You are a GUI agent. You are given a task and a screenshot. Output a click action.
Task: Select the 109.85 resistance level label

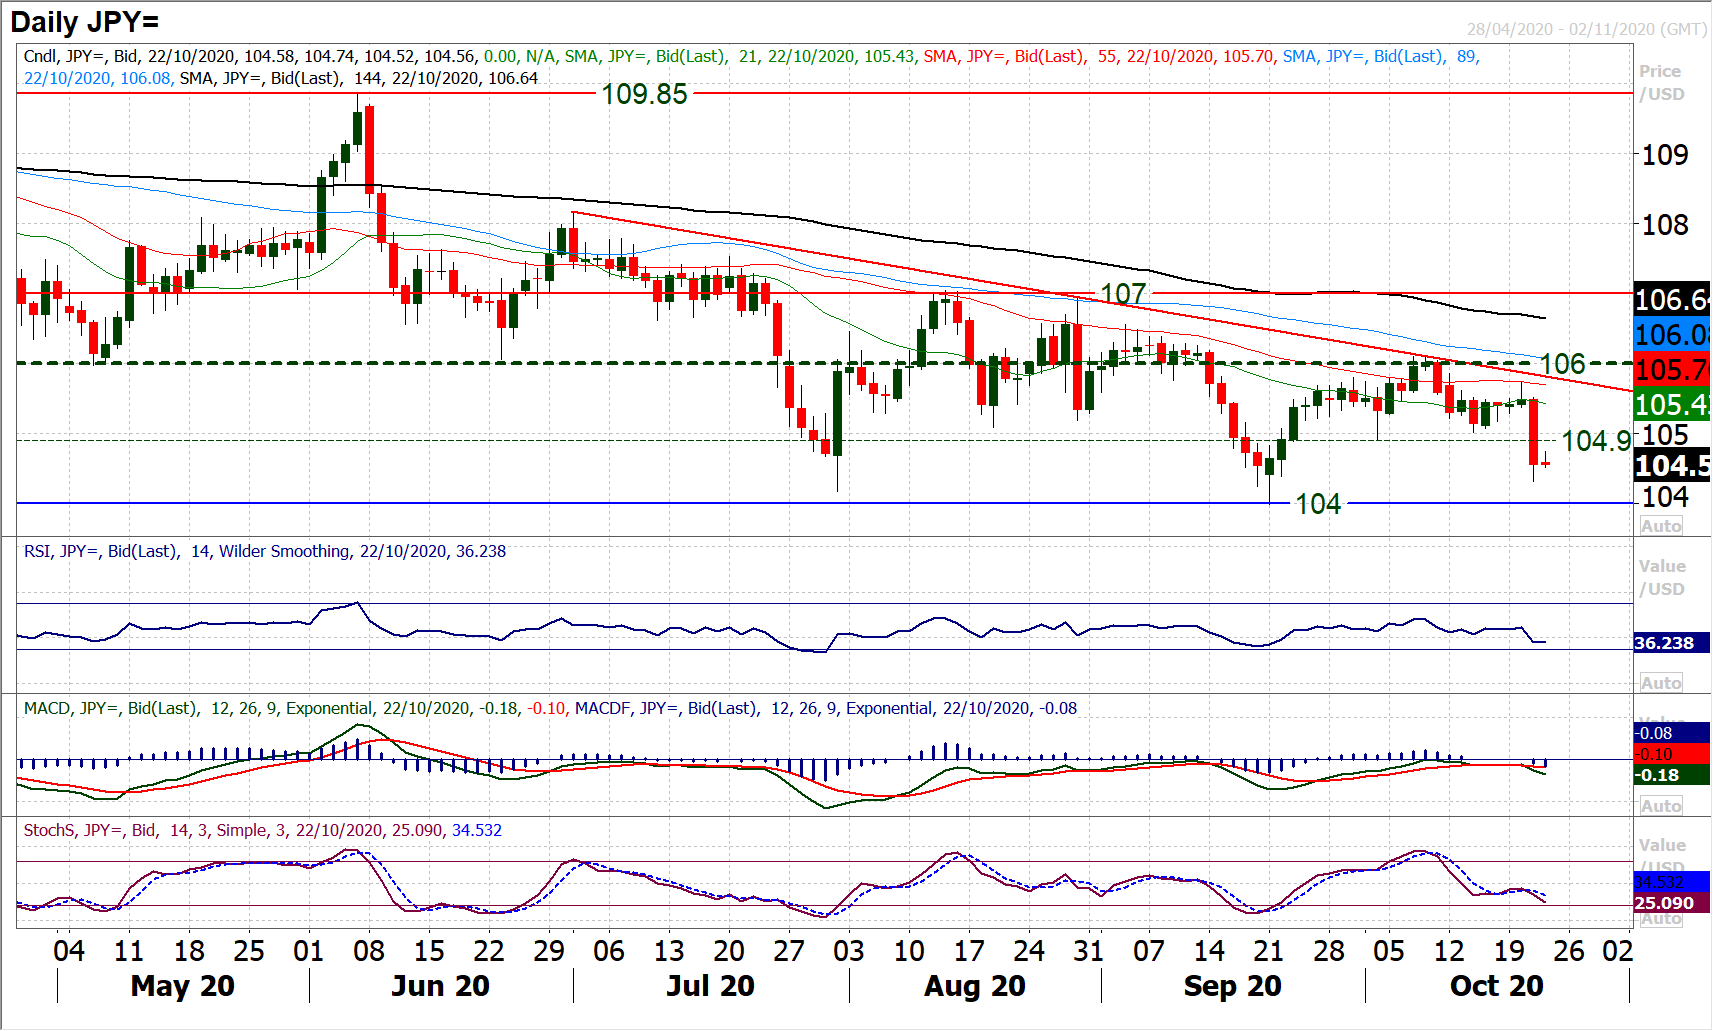644,94
